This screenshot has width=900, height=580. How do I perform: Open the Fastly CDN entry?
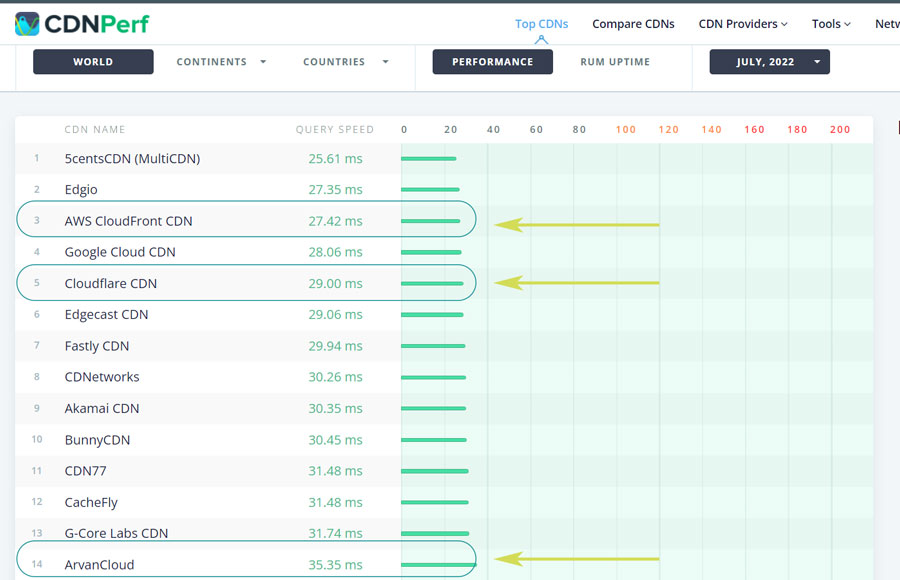[x=97, y=346]
